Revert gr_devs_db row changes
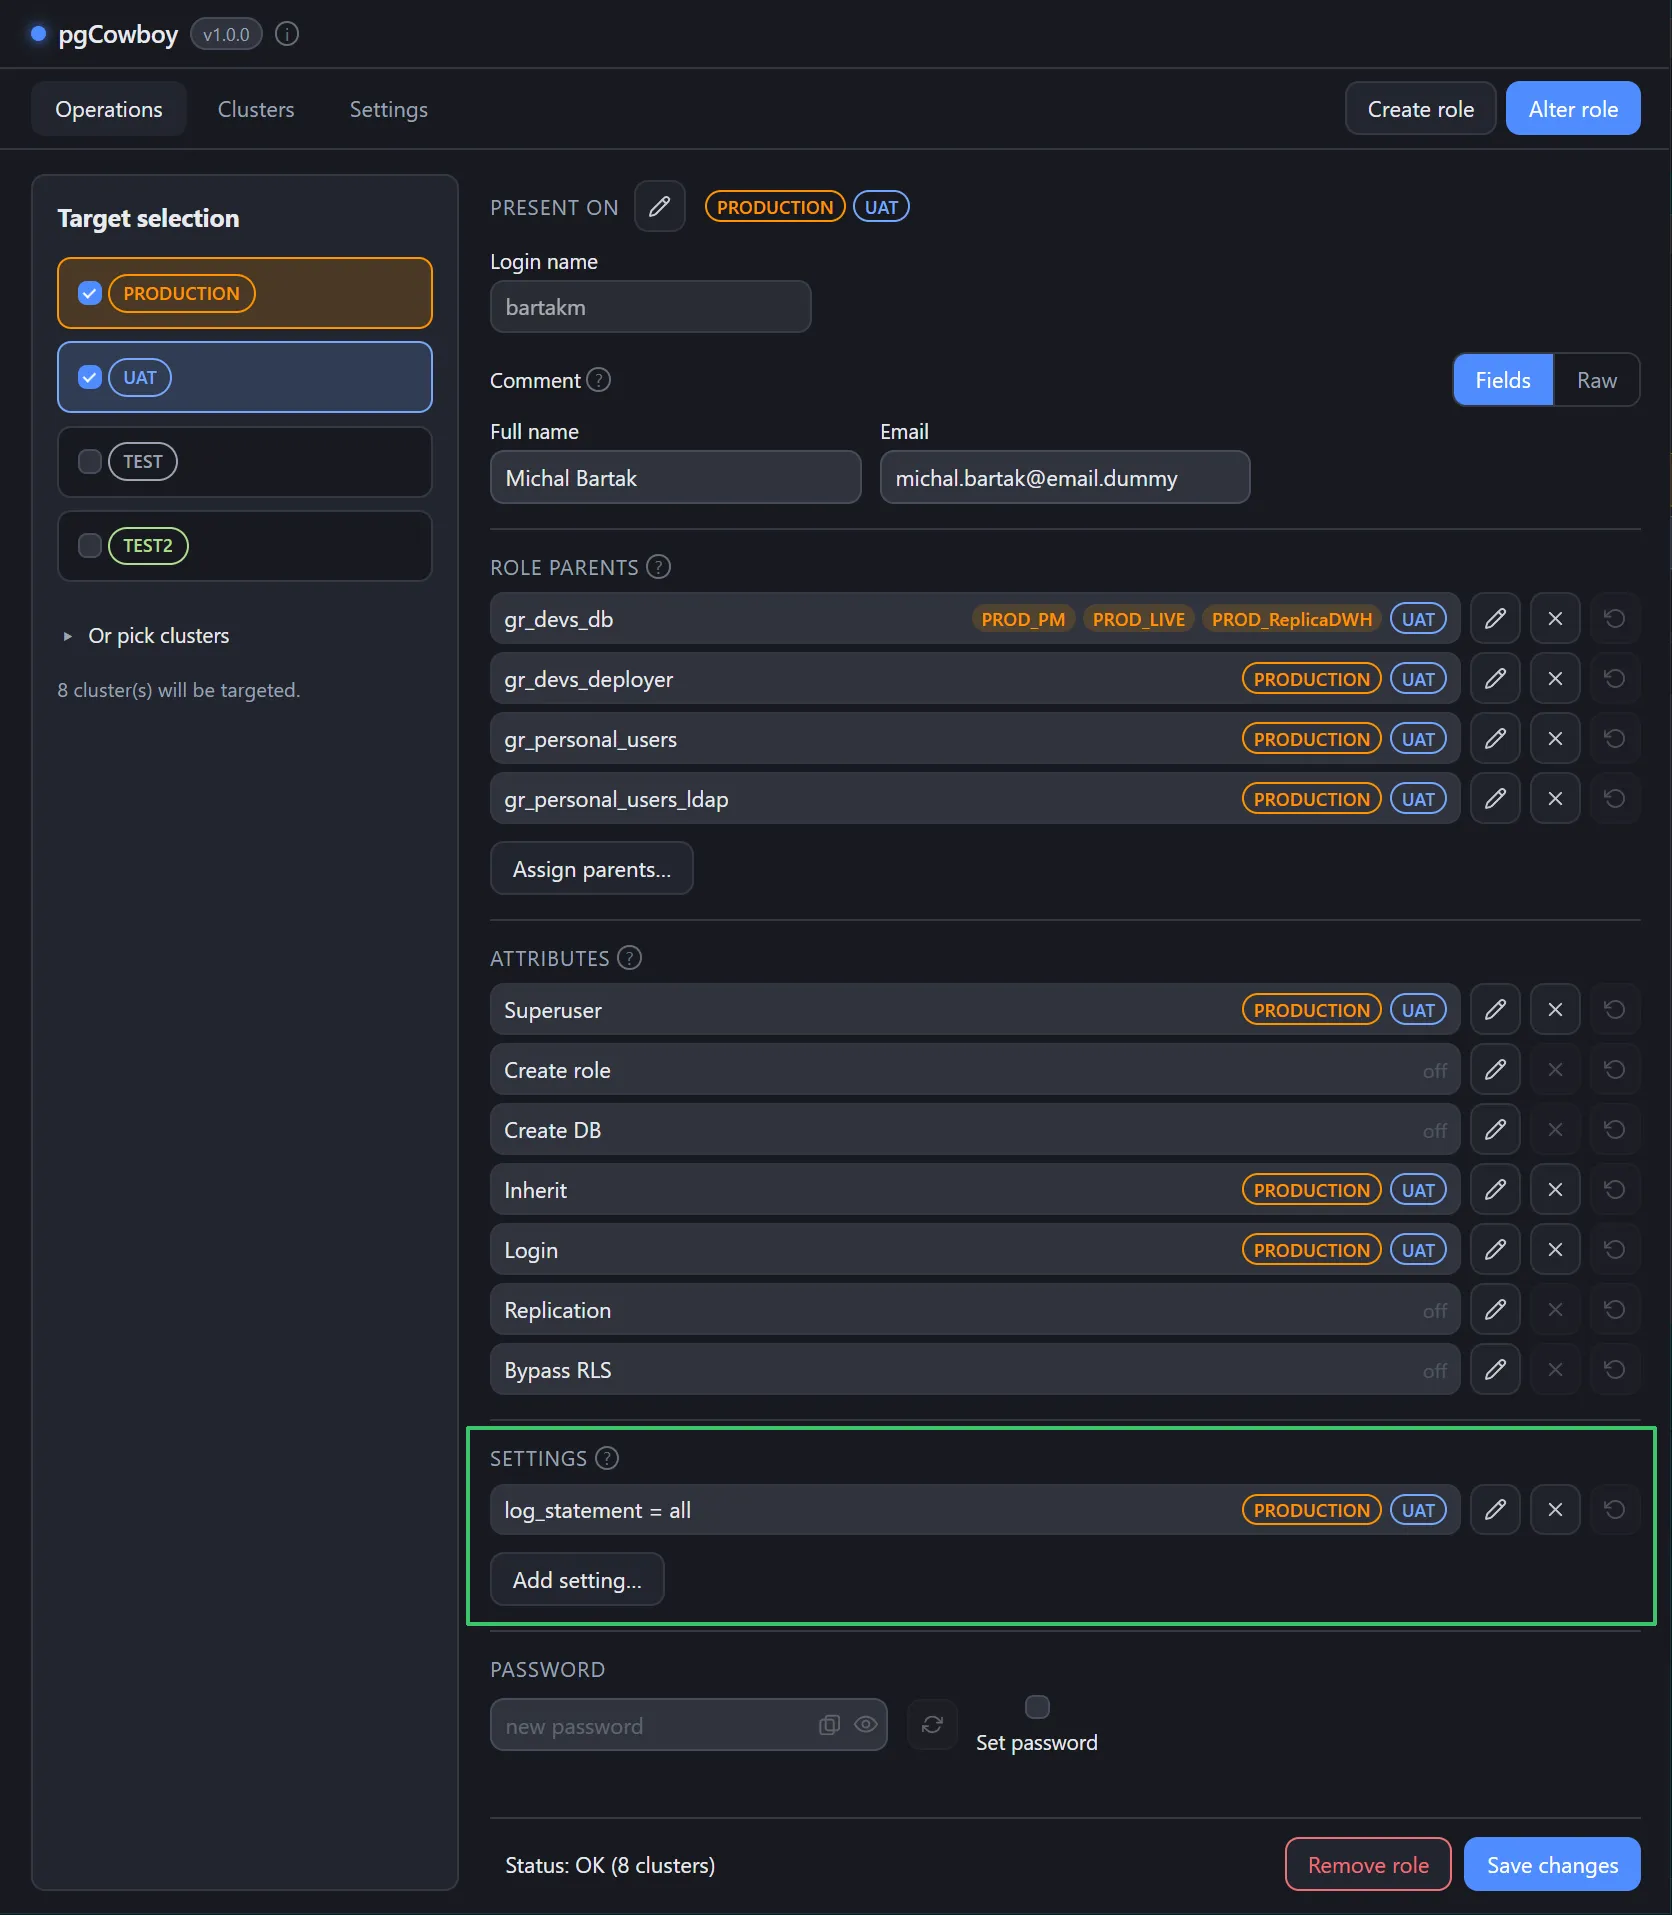The width and height of the screenshot is (1672, 1915). pyautogui.click(x=1615, y=619)
